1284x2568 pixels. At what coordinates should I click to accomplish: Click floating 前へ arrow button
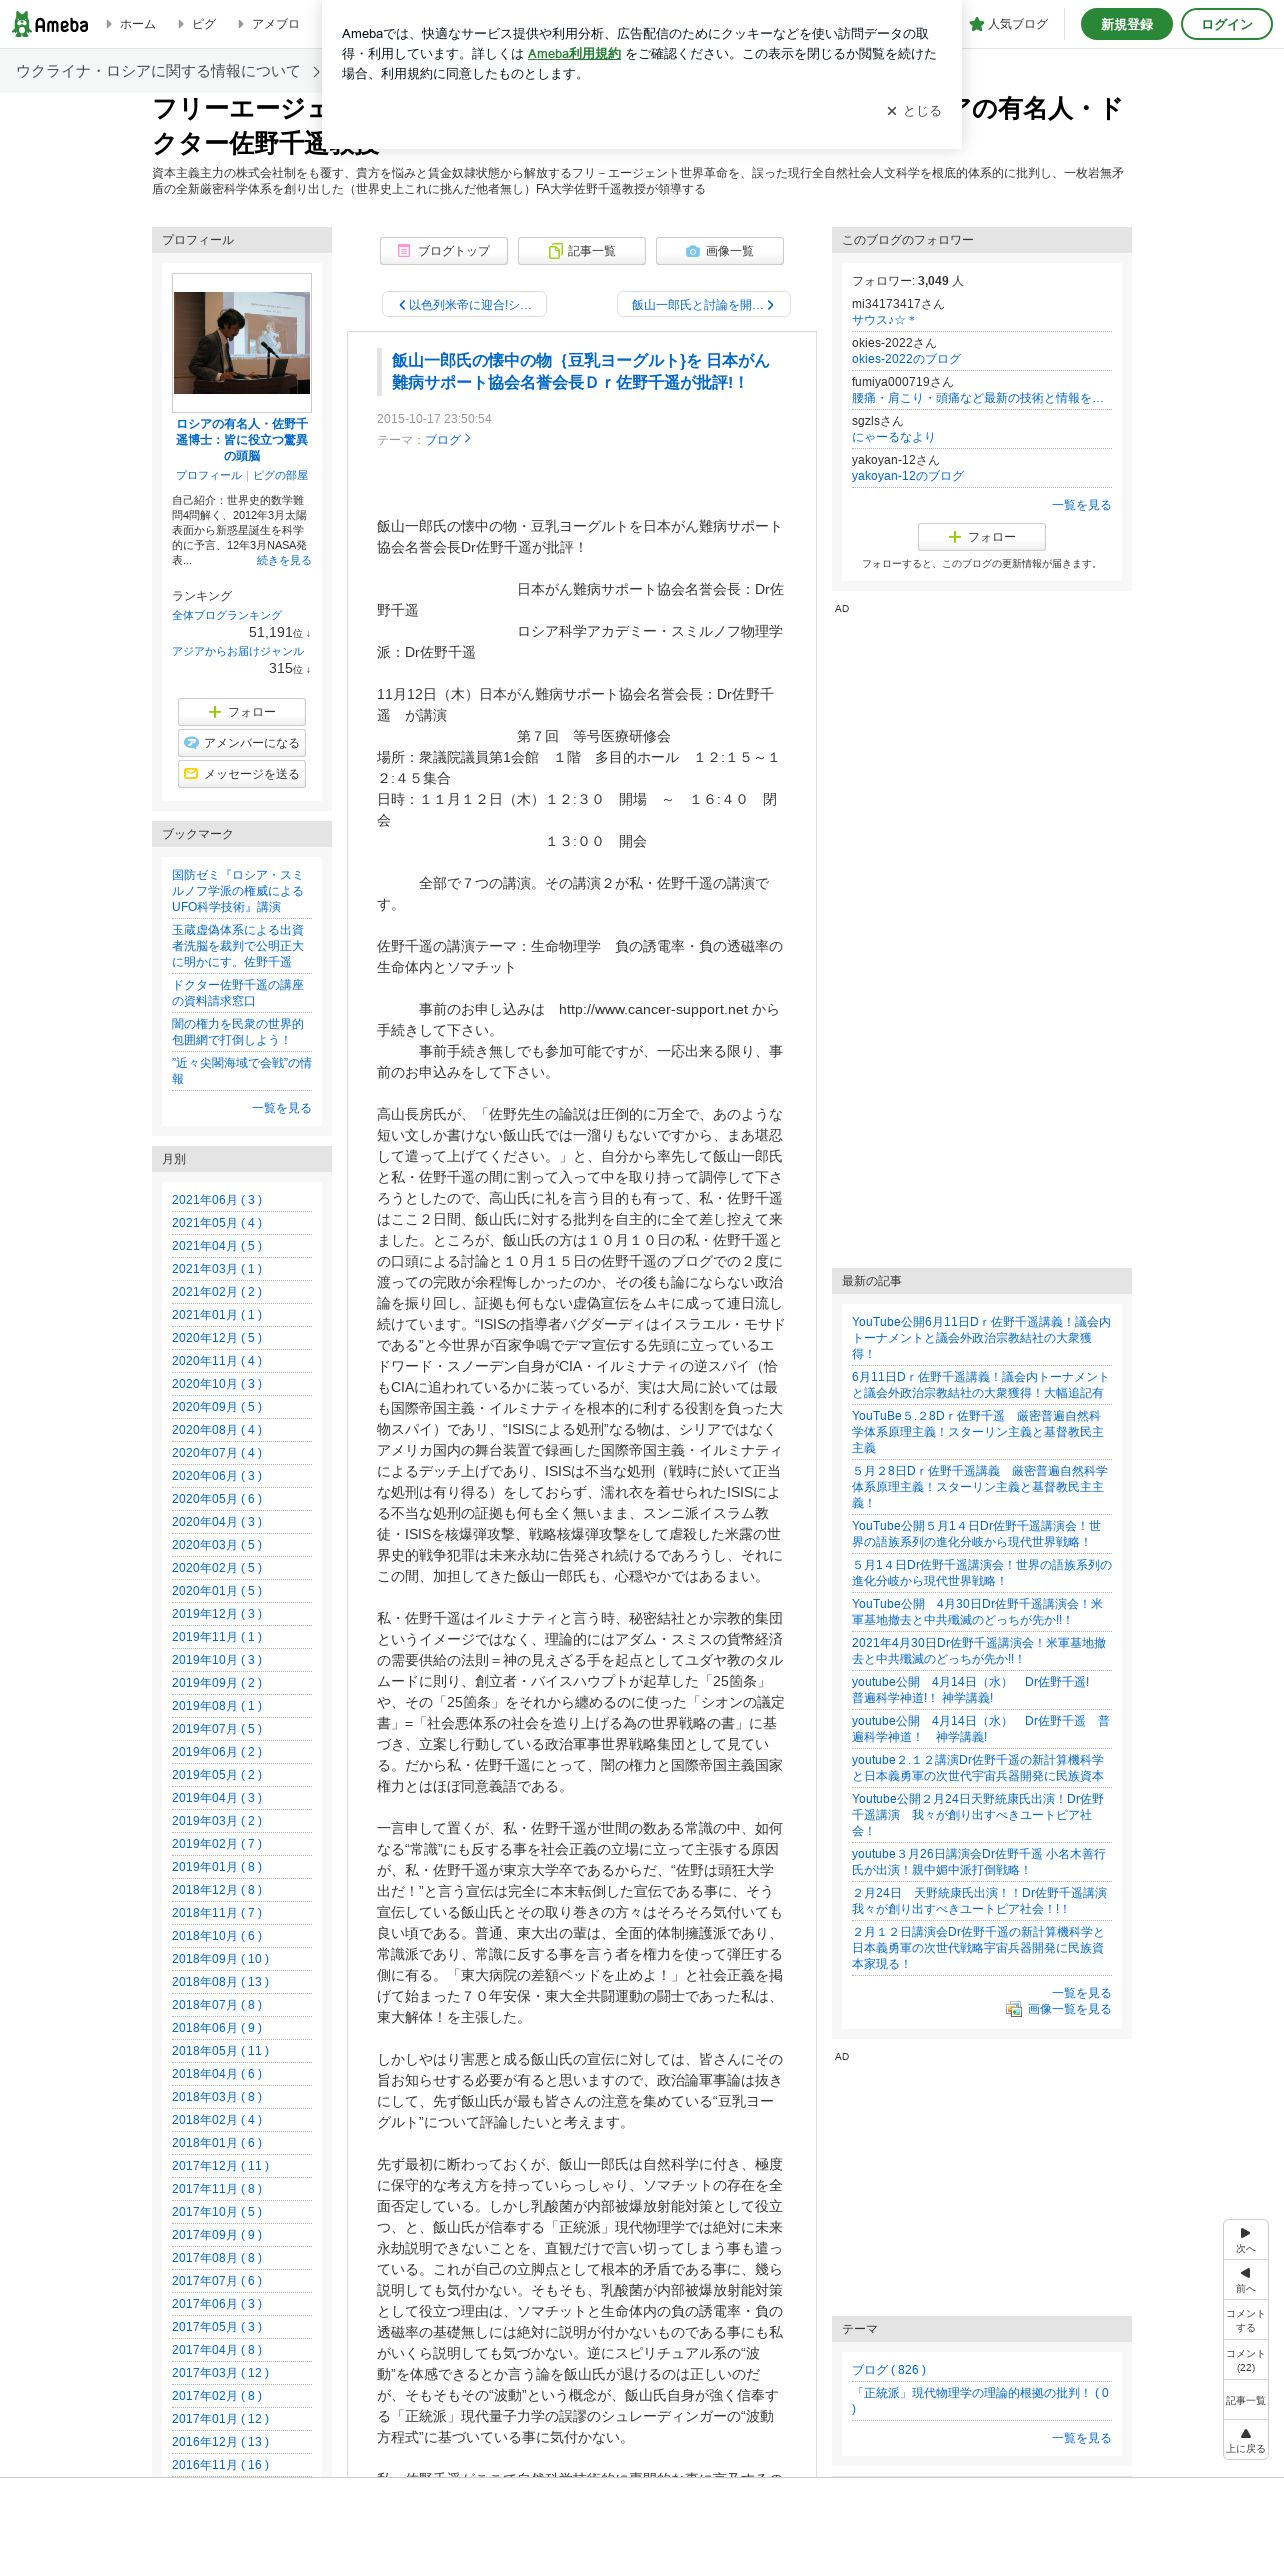click(x=1245, y=2279)
